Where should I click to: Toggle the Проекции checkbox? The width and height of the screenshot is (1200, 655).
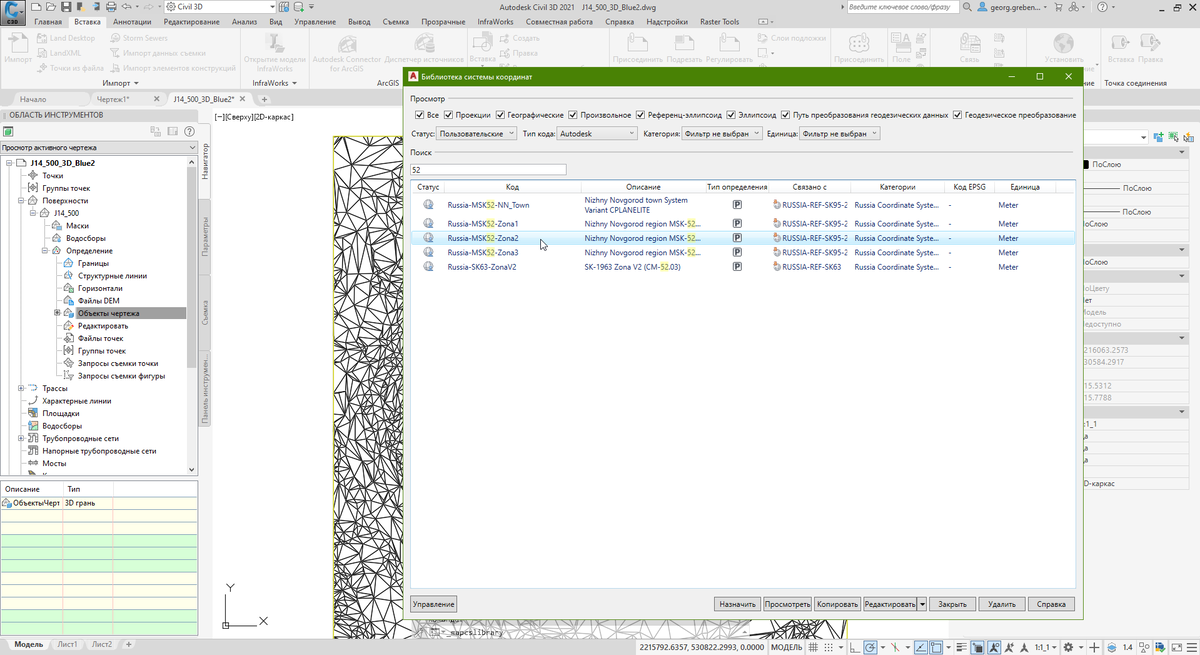coord(449,115)
